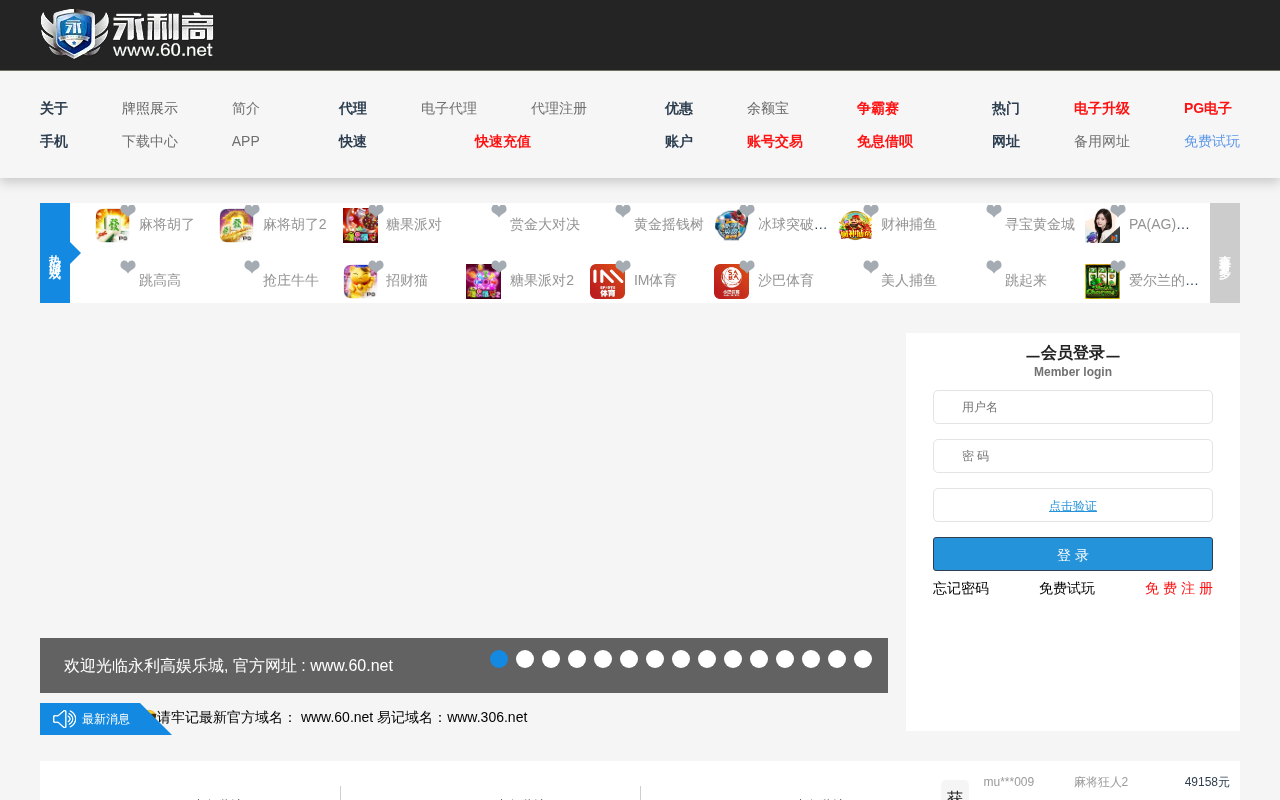Open the 抢庄牛牛 game link
Screen dimensions: 1280x800
coord(291,281)
